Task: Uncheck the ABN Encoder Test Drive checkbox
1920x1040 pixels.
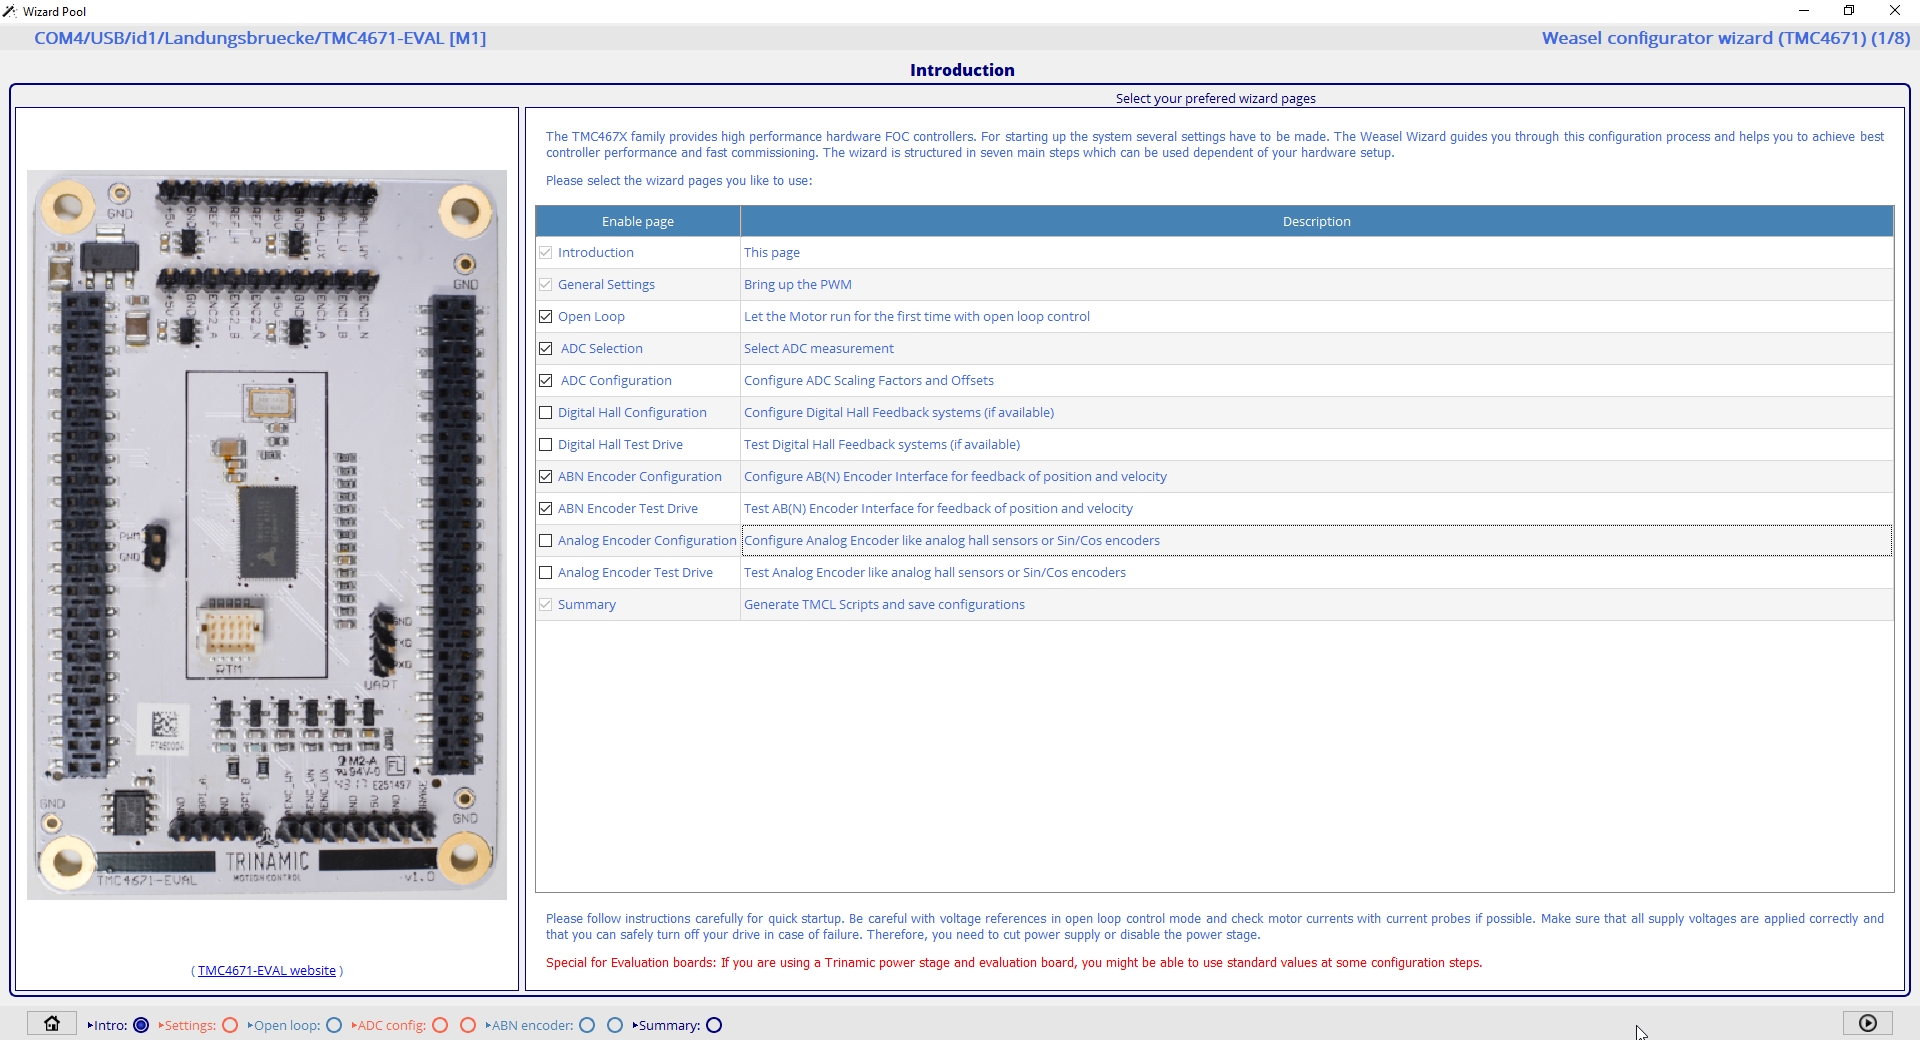Action: [546, 509]
